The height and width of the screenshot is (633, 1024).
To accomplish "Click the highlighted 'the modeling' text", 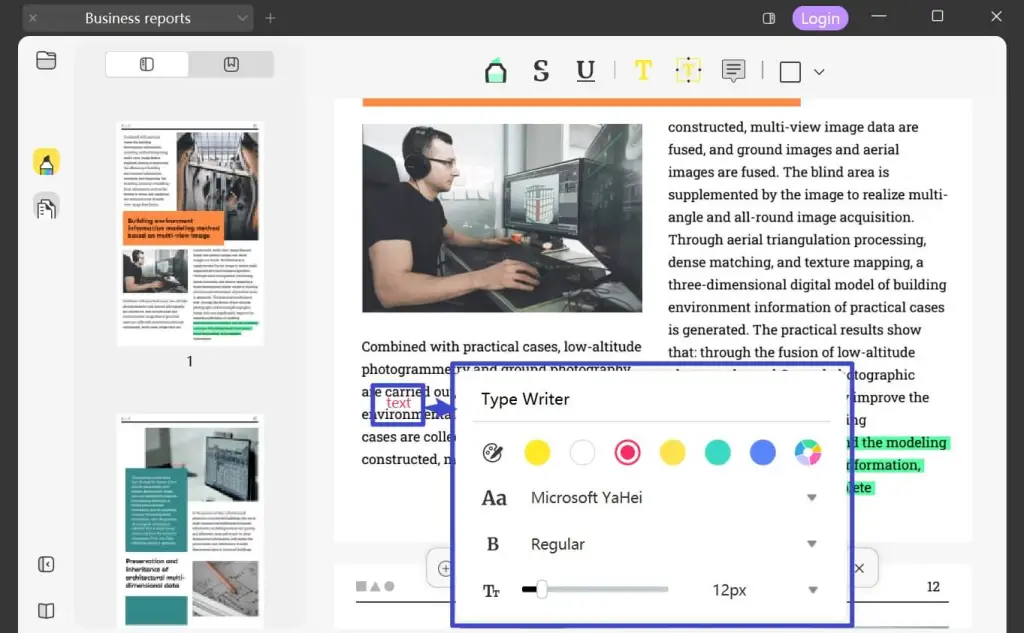I will click(x=904, y=442).
